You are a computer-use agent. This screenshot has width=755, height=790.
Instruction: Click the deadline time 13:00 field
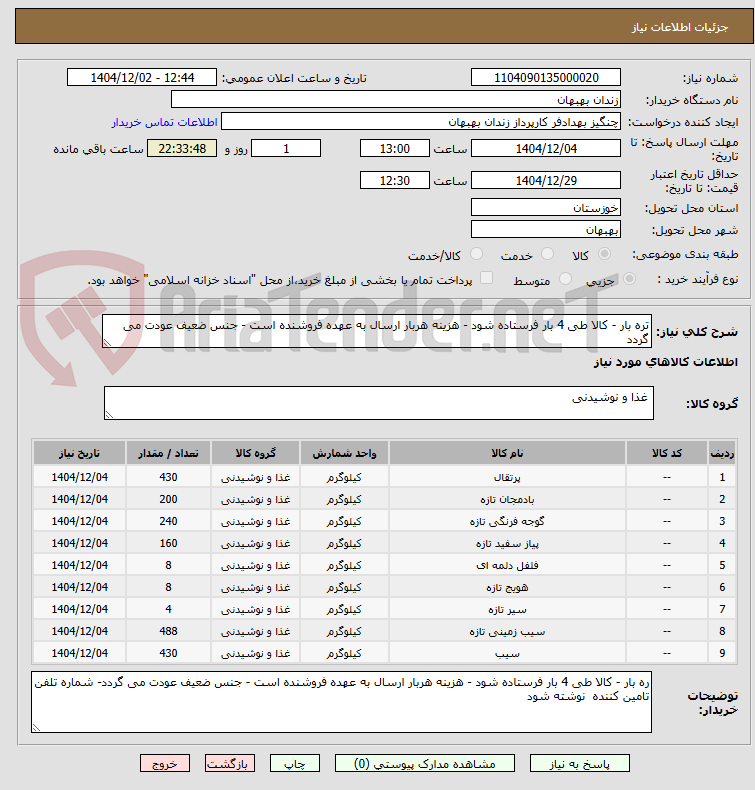pos(394,149)
